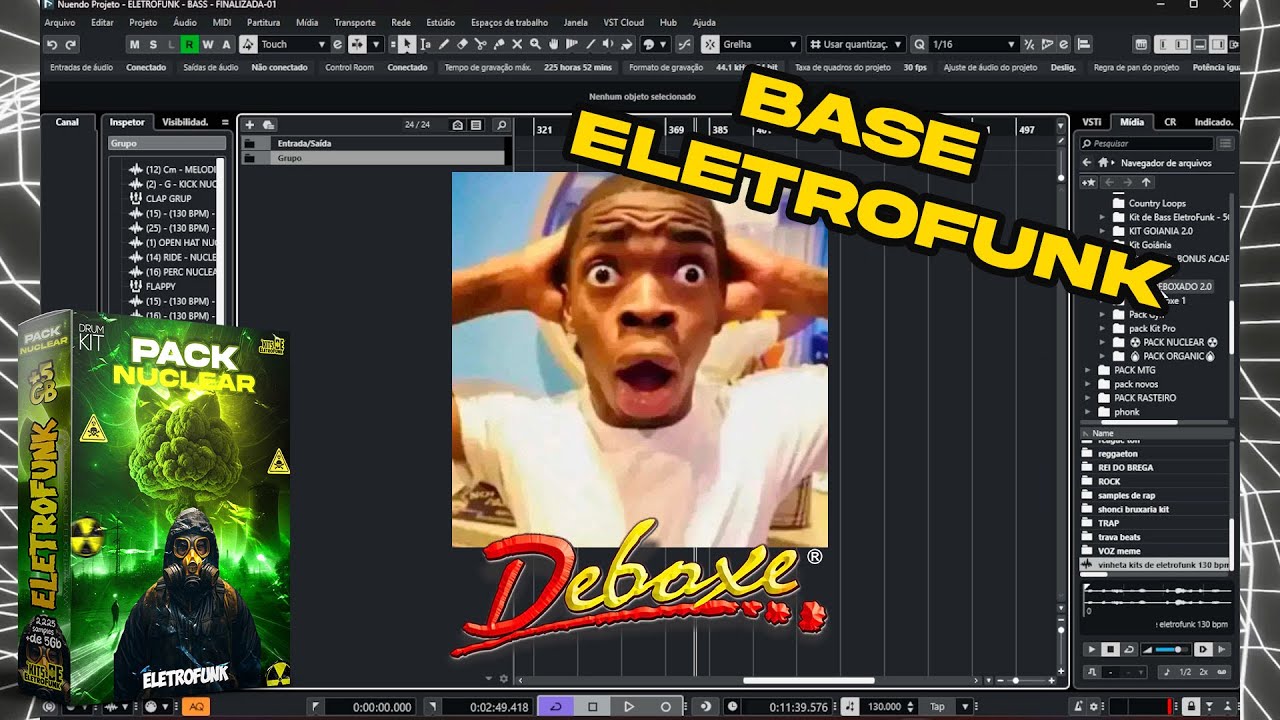This screenshot has width=1280, height=720.
Task: Switch to the VSTi tab
Action: [x=1092, y=122]
